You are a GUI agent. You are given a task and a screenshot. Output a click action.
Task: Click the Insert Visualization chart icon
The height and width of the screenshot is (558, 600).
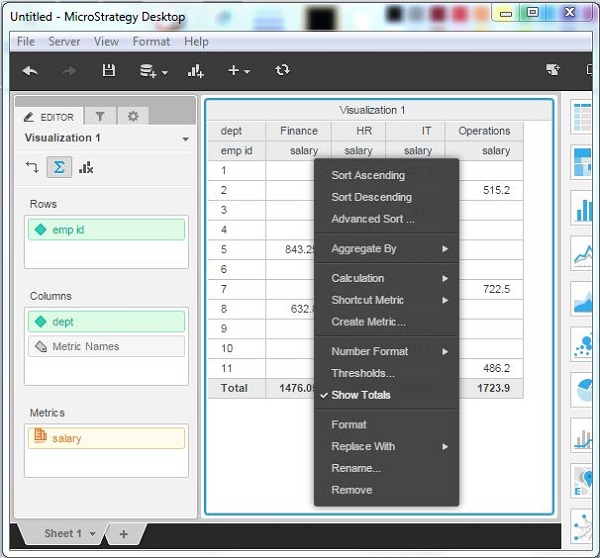coord(196,71)
